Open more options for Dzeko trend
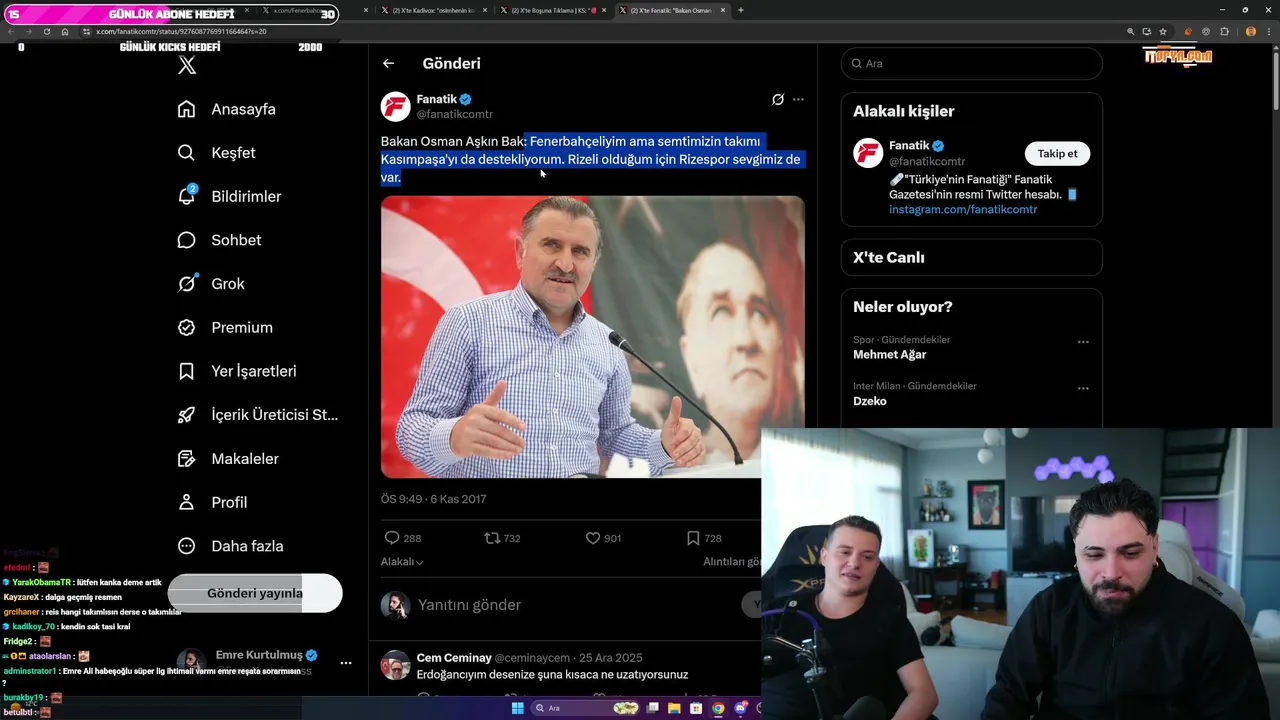Image resolution: width=1280 pixels, height=720 pixels. pyautogui.click(x=1083, y=388)
